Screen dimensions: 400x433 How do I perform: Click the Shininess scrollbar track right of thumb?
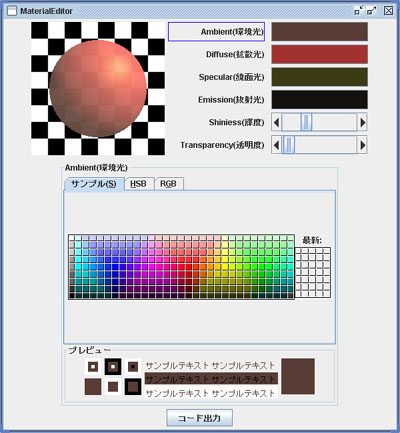[334, 122]
